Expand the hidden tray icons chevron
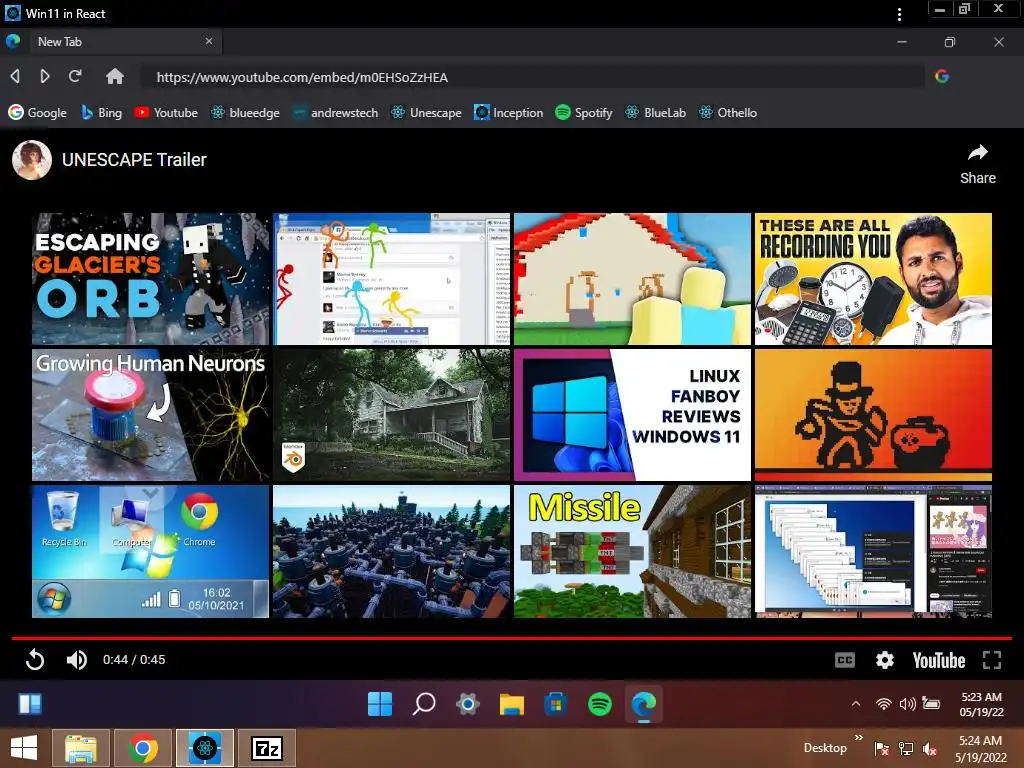 click(x=856, y=703)
